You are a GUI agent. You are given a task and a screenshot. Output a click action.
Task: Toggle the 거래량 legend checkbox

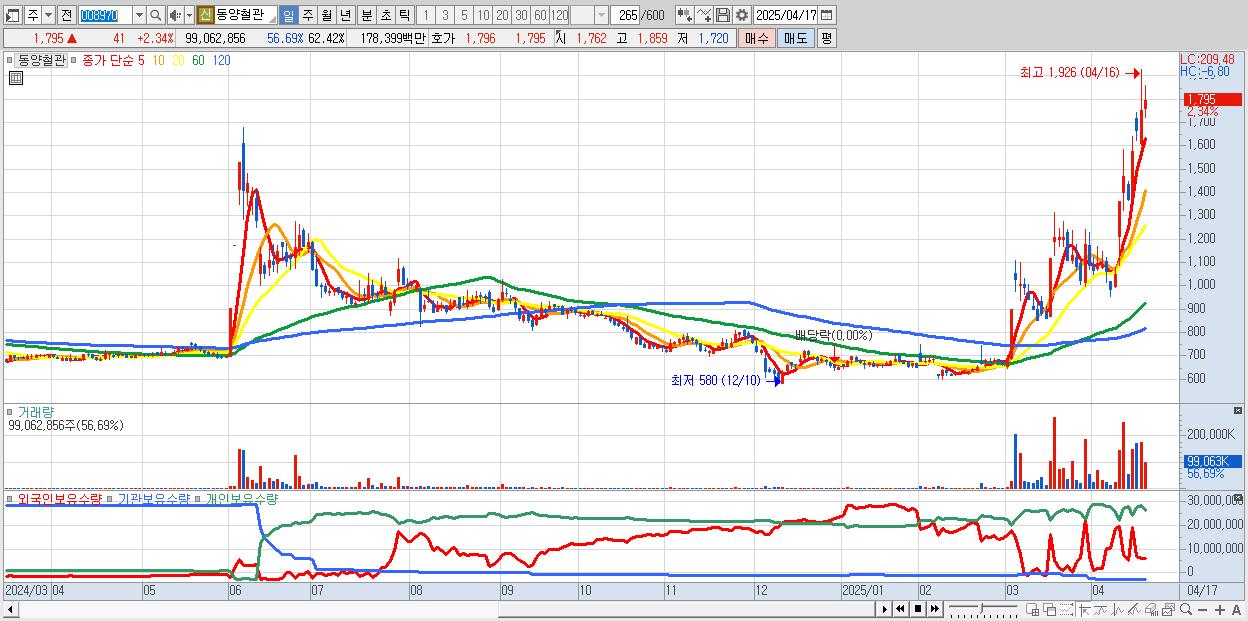[11, 412]
